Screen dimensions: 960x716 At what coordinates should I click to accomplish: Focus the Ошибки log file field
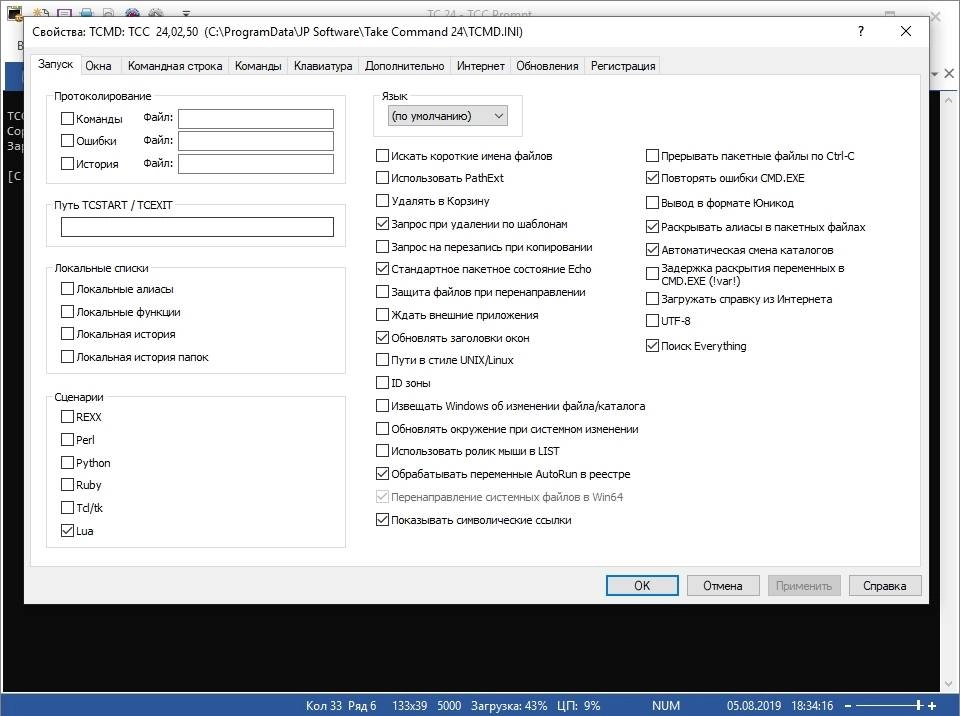point(256,140)
